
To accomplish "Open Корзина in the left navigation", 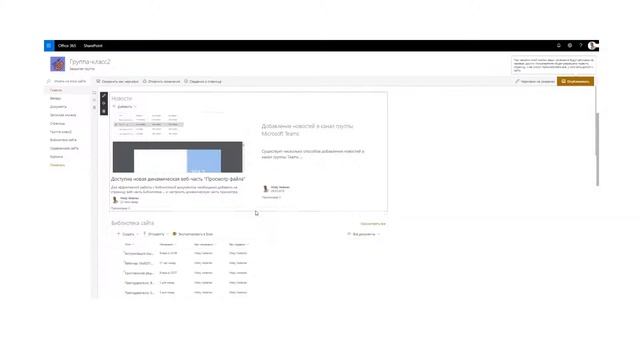I will (x=57, y=157).
